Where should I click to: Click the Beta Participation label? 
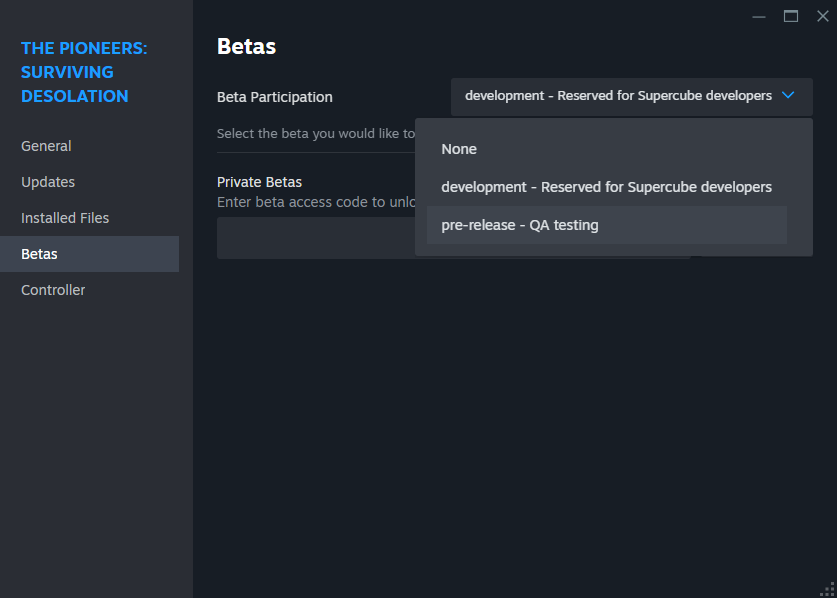[274, 97]
